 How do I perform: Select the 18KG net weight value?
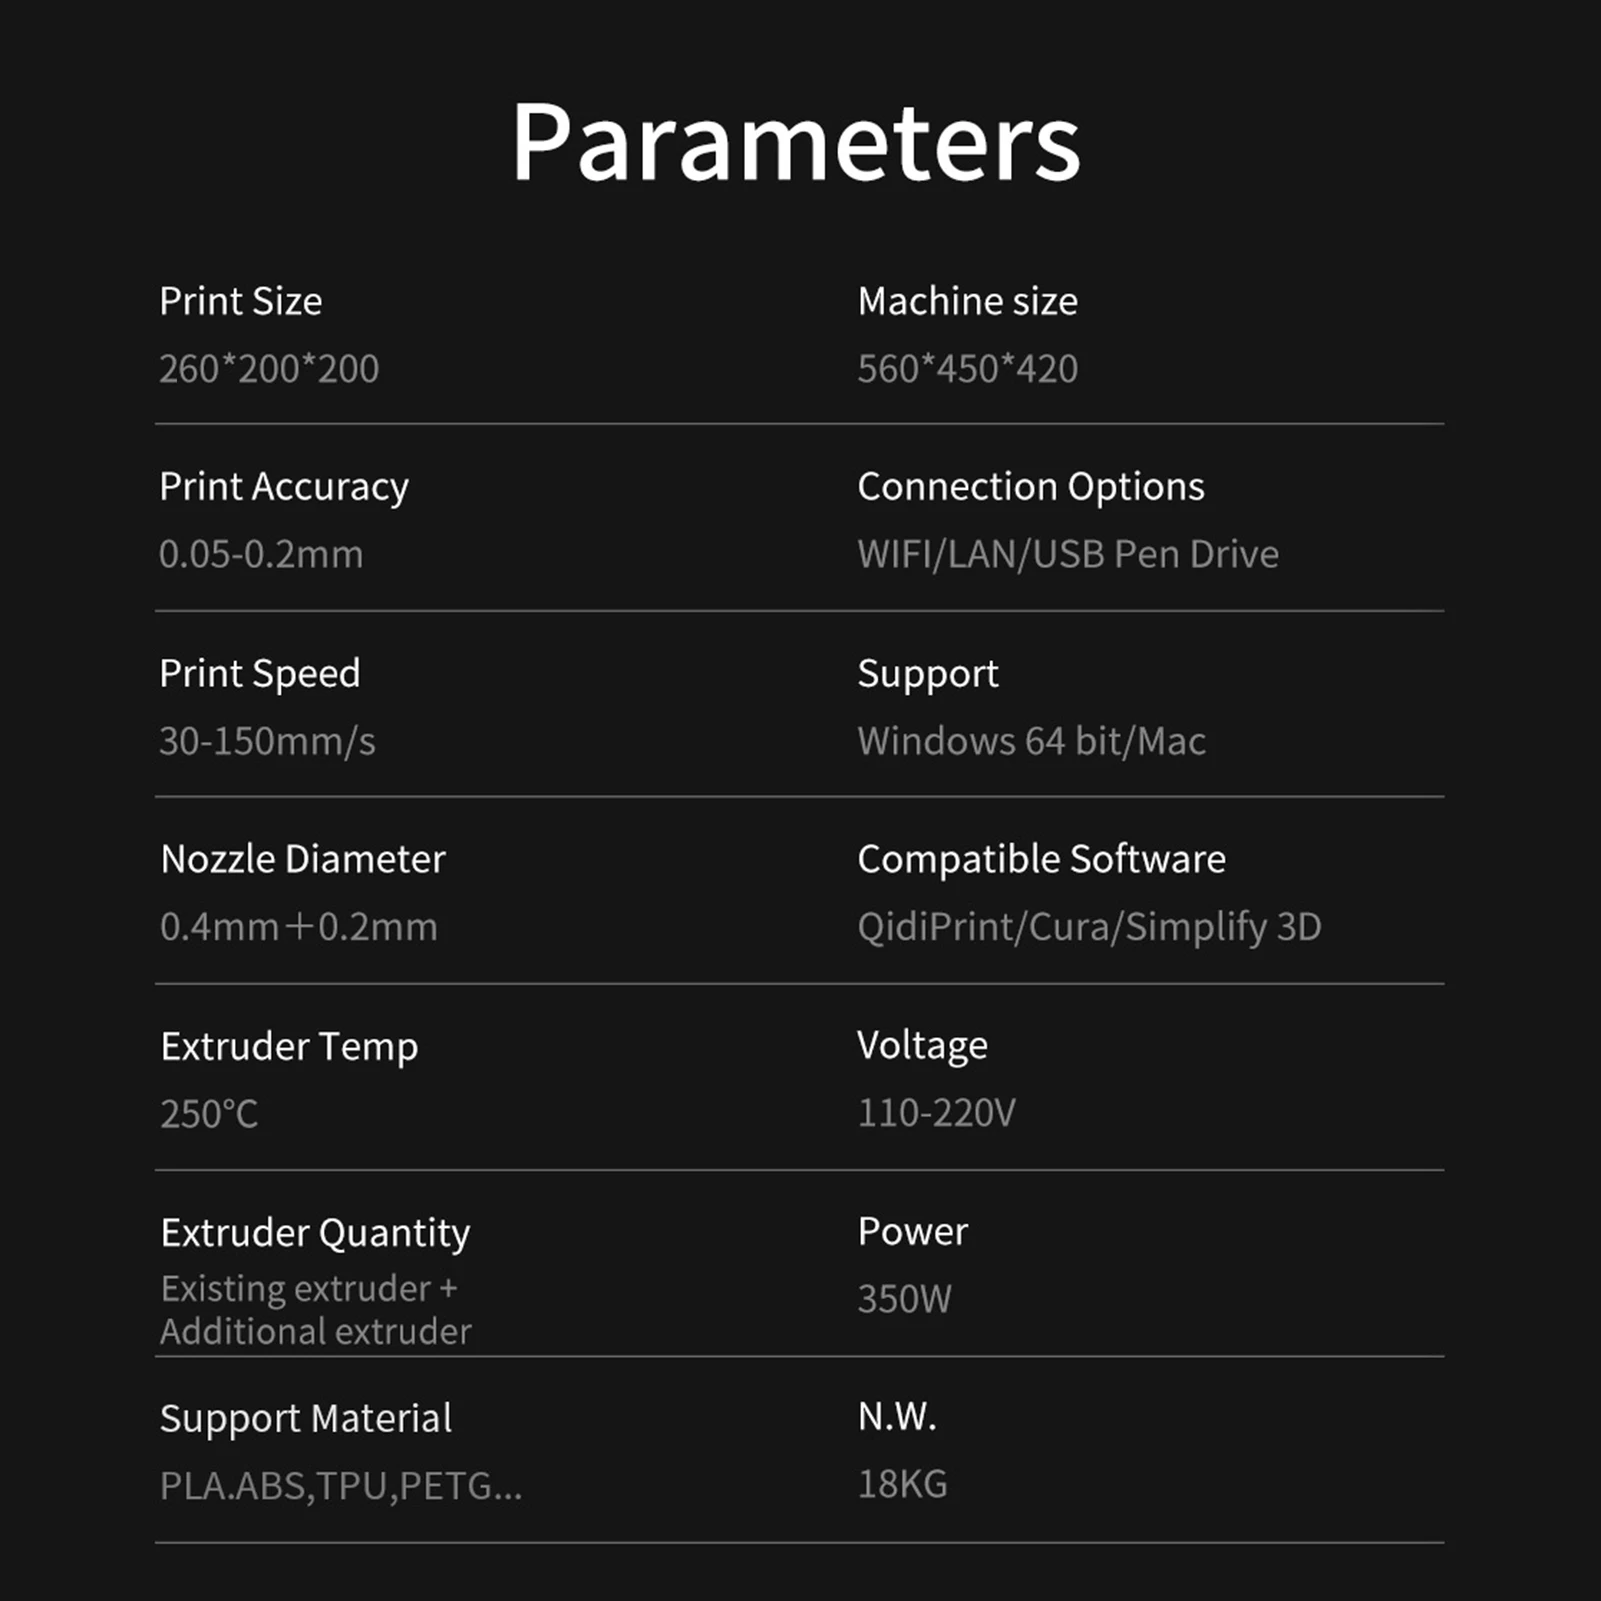902,1484
